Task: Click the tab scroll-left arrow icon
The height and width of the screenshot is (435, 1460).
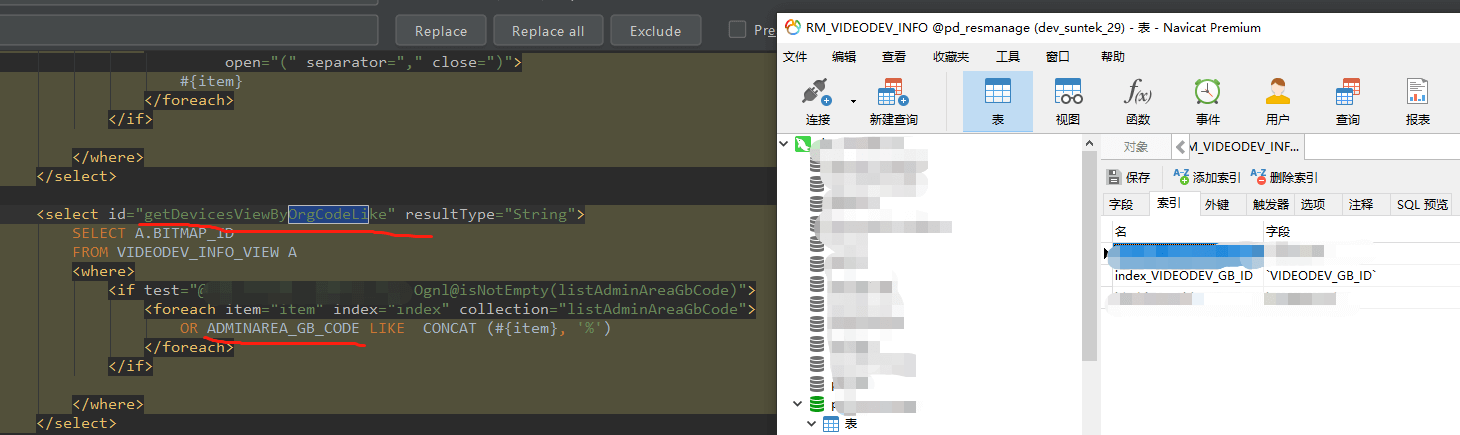Action: point(1180,147)
